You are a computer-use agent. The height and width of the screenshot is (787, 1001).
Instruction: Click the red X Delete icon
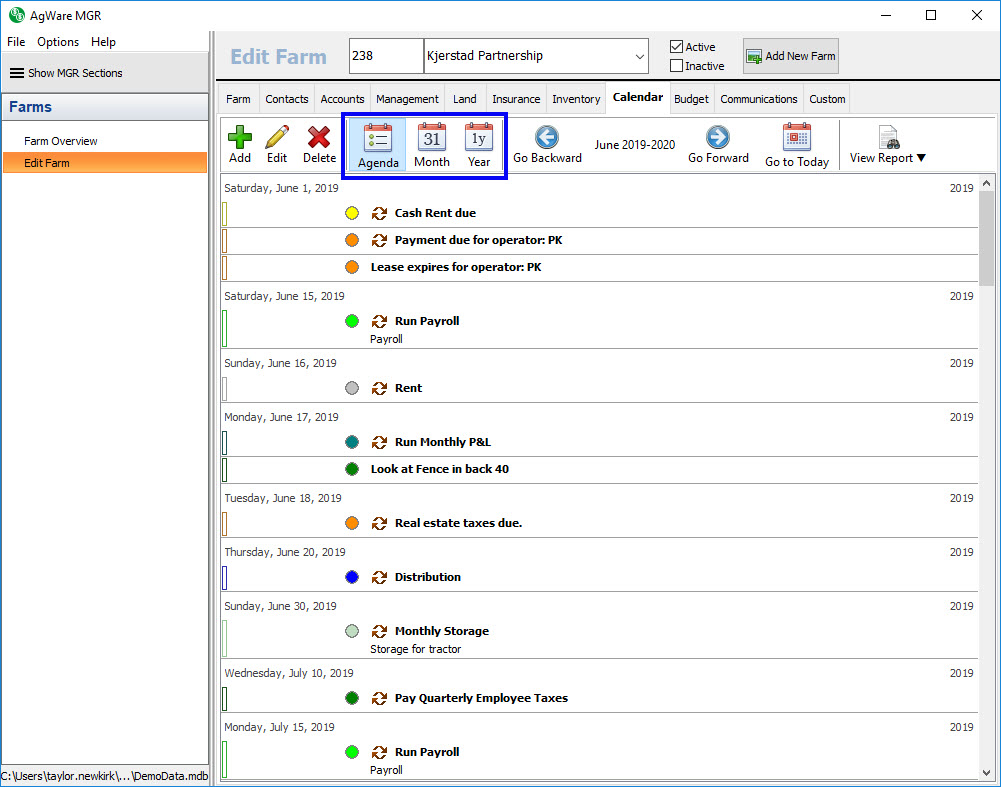click(x=319, y=138)
